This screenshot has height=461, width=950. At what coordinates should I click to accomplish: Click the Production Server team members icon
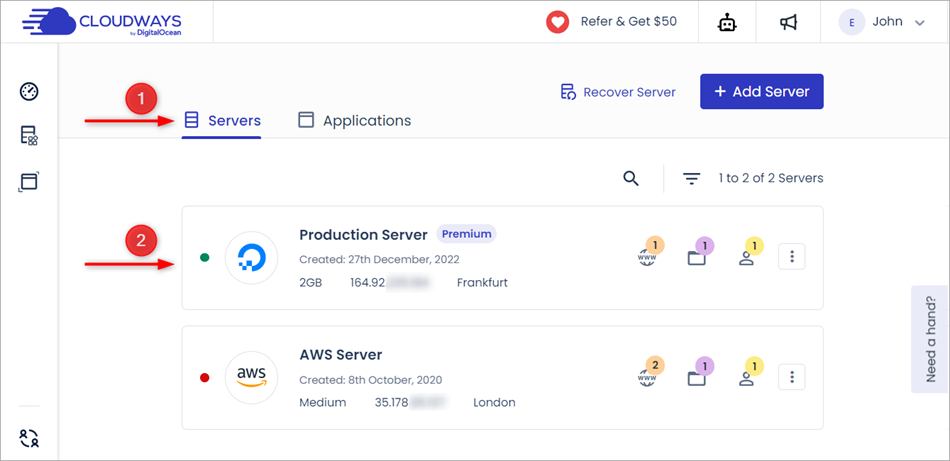pyautogui.click(x=746, y=256)
